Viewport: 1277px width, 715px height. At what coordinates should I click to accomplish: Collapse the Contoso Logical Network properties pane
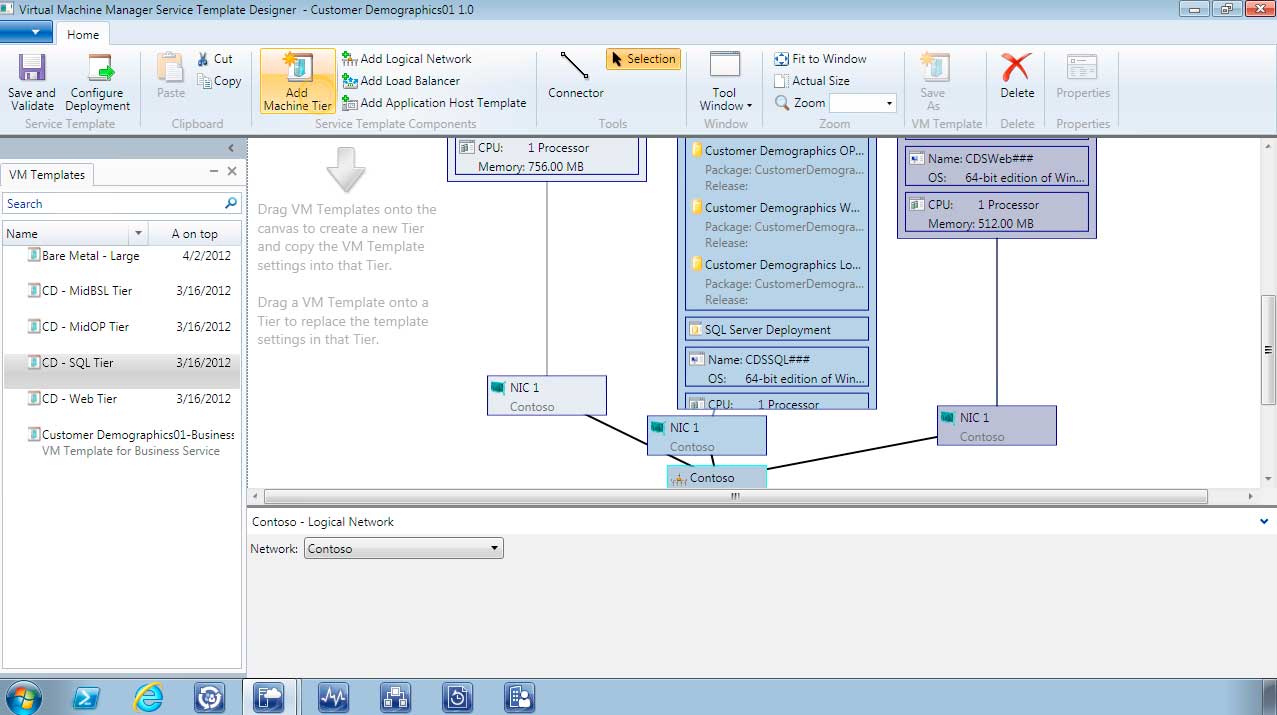[1266, 522]
